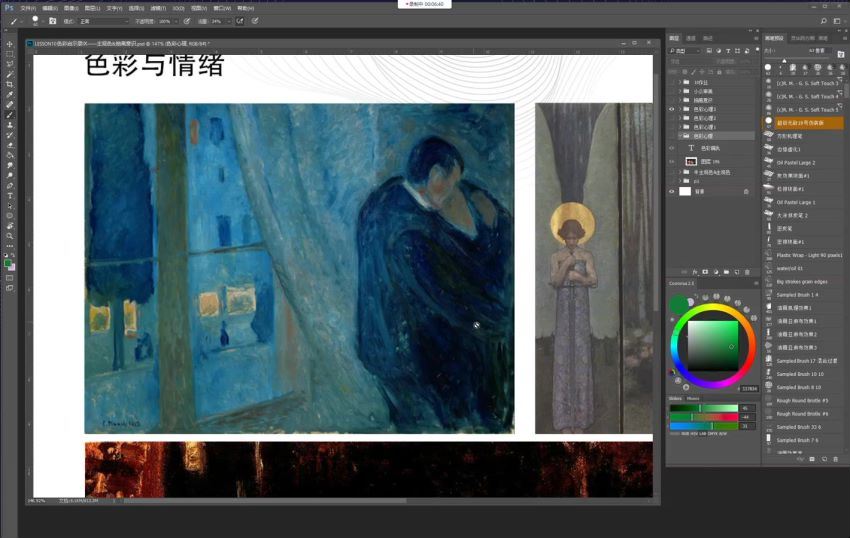Select Sampled Brush 10 10 preset

pos(800,374)
